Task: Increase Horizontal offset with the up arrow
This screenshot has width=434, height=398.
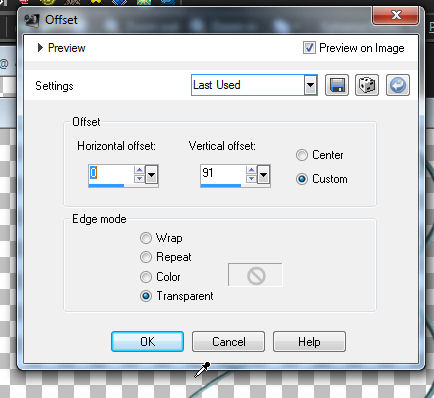Action: pos(139,170)
